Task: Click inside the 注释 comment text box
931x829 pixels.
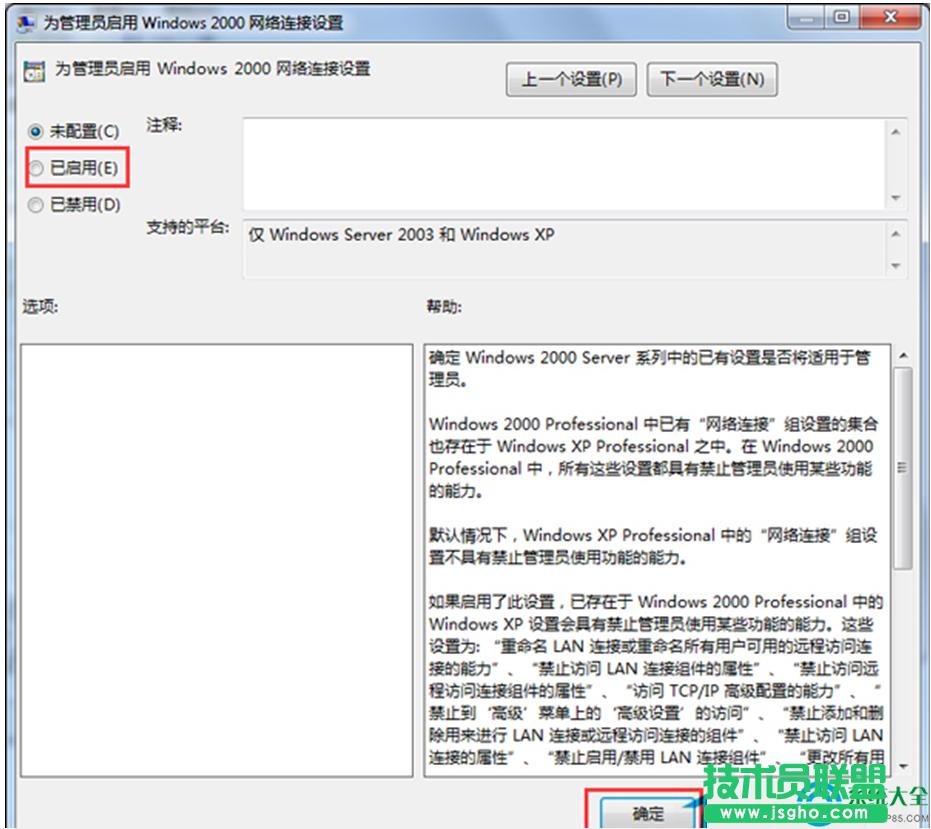Action: click(564, 164)
